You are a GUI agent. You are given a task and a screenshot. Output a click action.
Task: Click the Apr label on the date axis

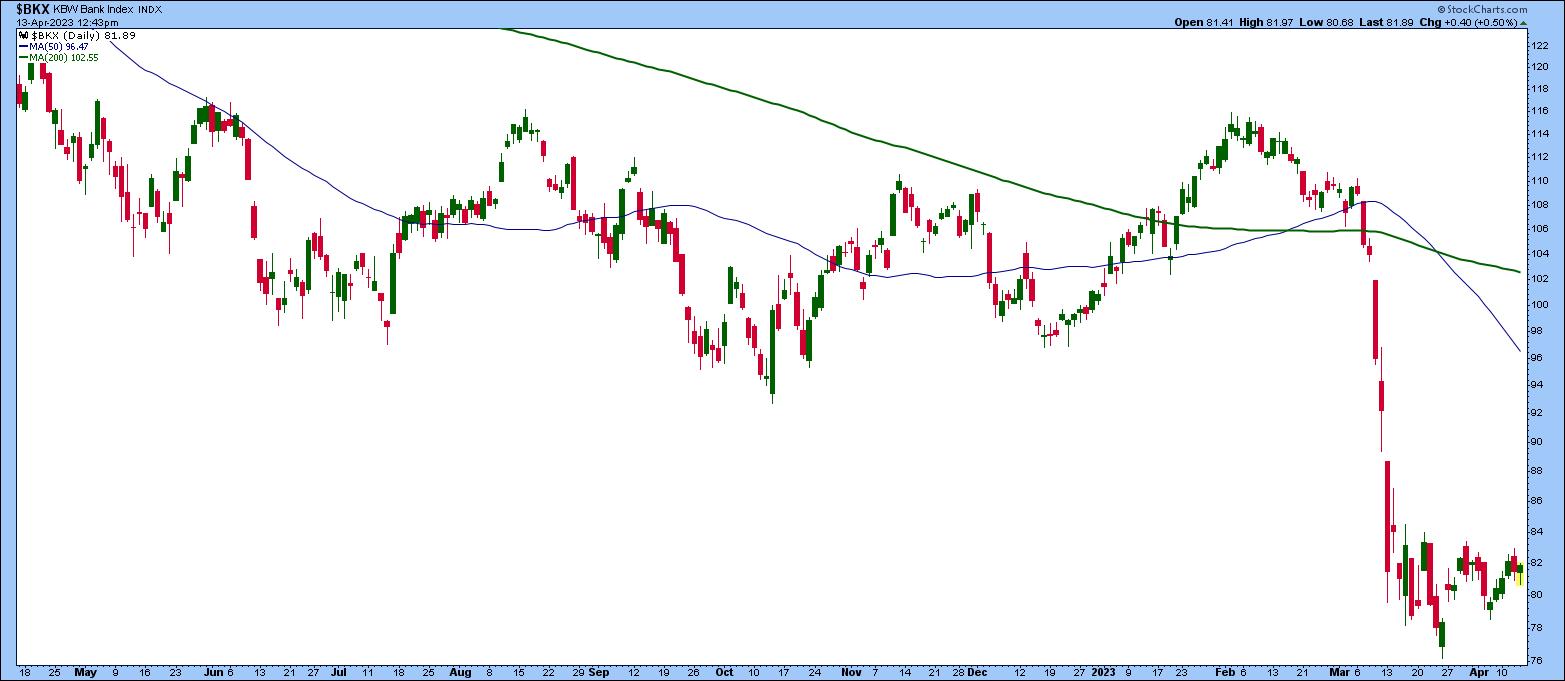(1476, 673)
